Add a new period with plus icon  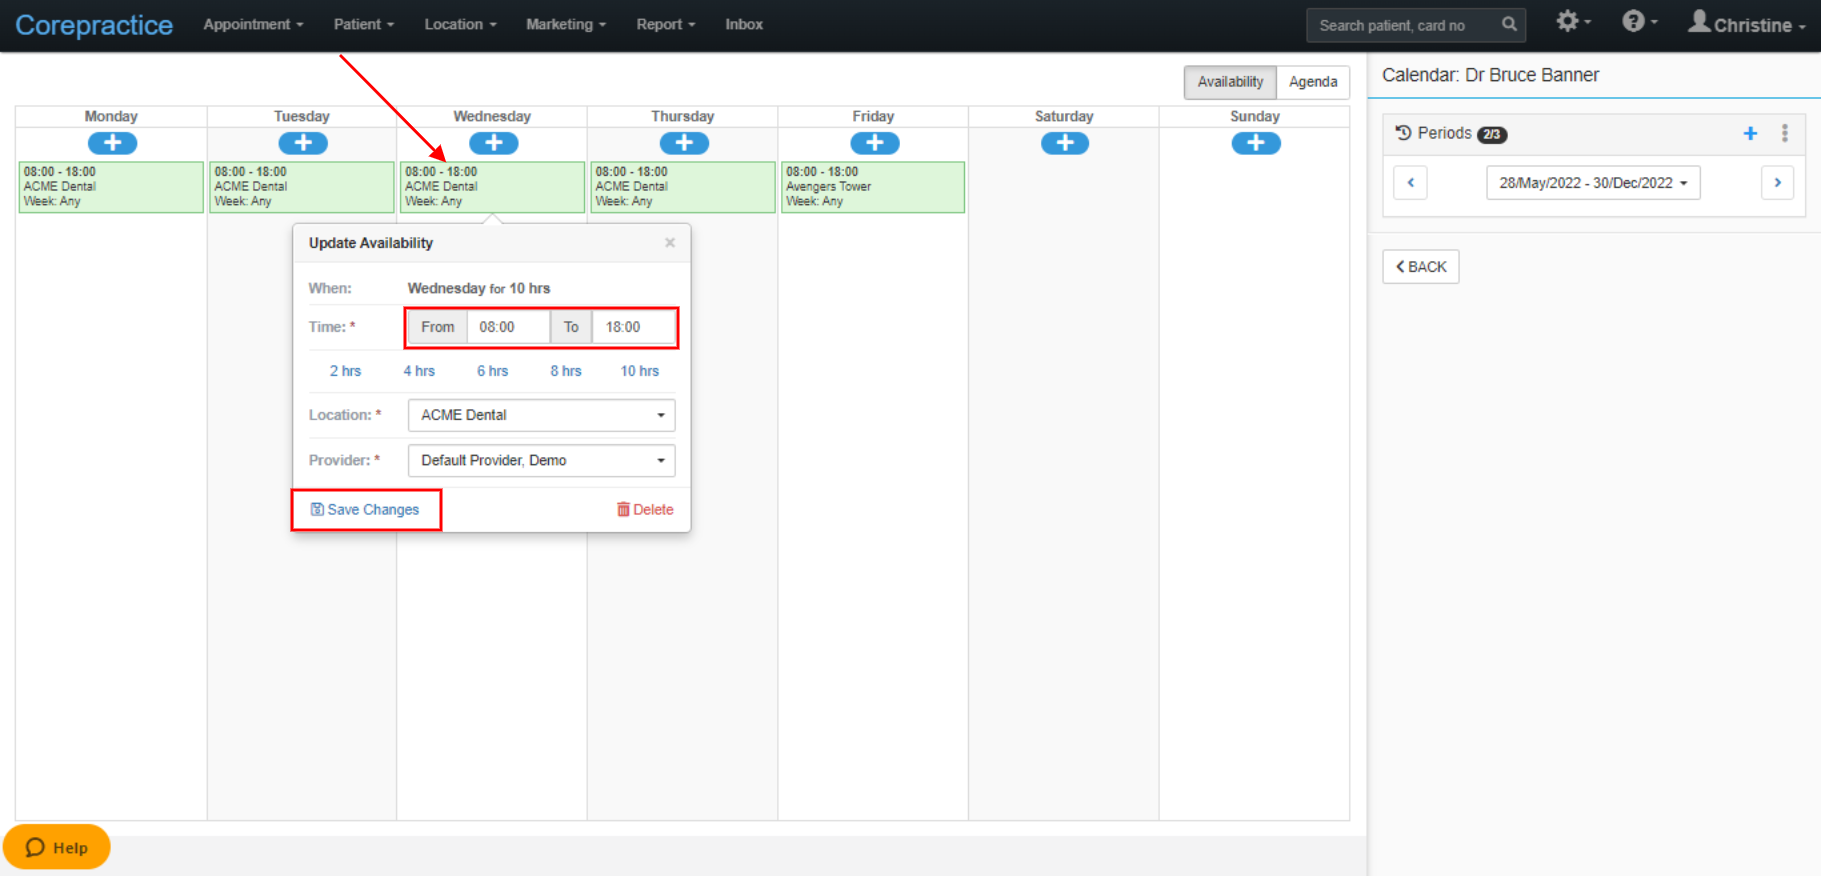(1750, 133)
